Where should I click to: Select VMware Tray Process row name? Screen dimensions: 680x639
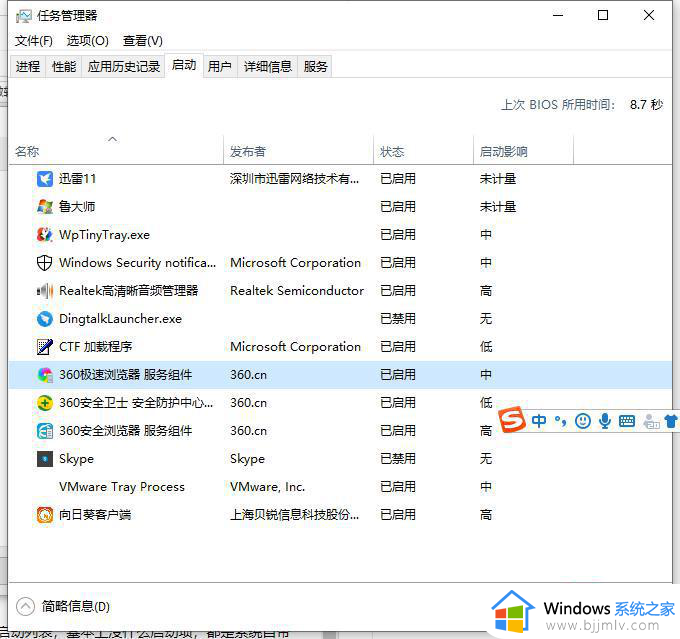(122, 487)
